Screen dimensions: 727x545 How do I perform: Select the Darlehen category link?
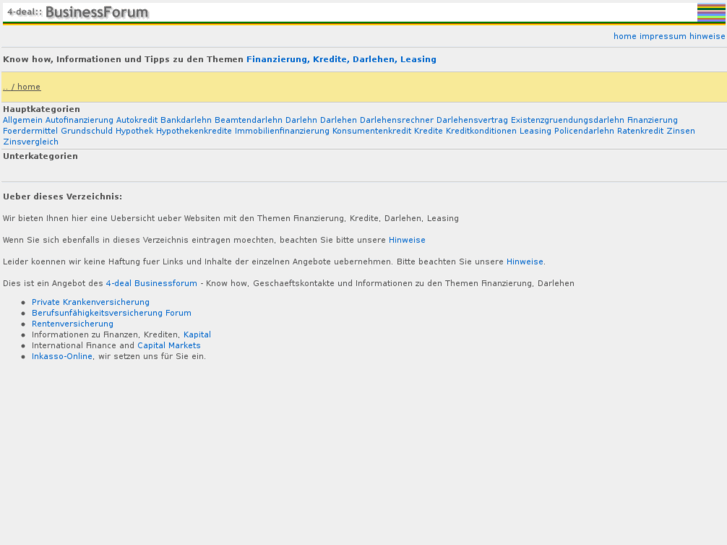pyautogui.click(x=338, y=120)
